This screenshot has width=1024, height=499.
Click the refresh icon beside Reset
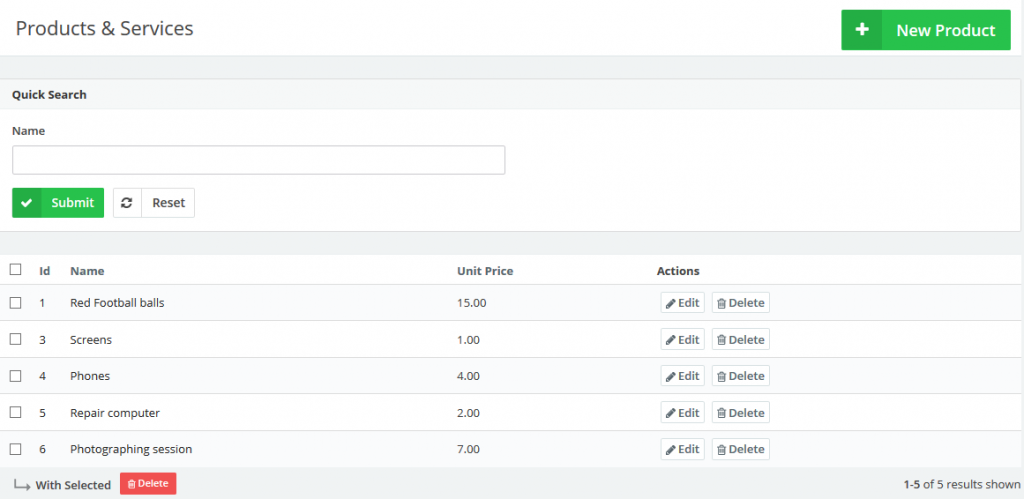coord(127,203)
